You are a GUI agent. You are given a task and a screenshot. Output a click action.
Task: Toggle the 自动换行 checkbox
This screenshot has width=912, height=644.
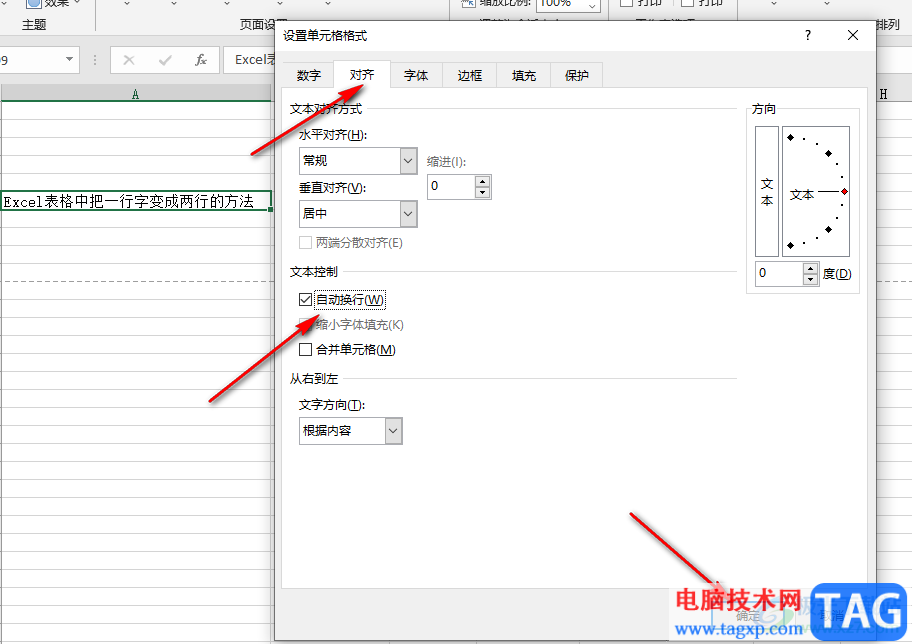click(305, 300)
